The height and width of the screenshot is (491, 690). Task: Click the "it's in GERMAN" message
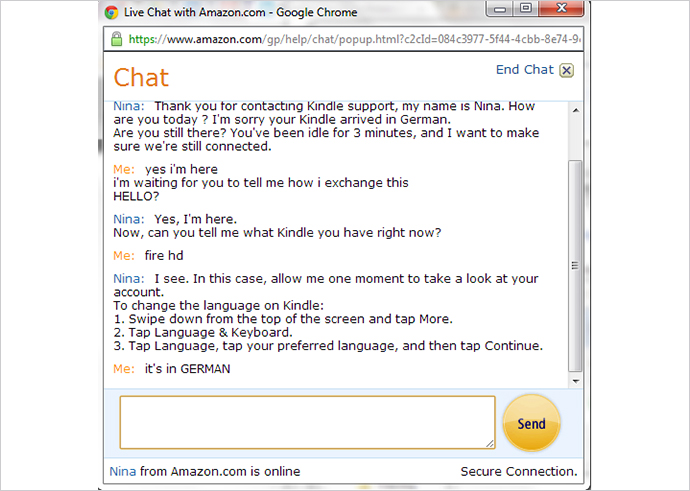187,369
